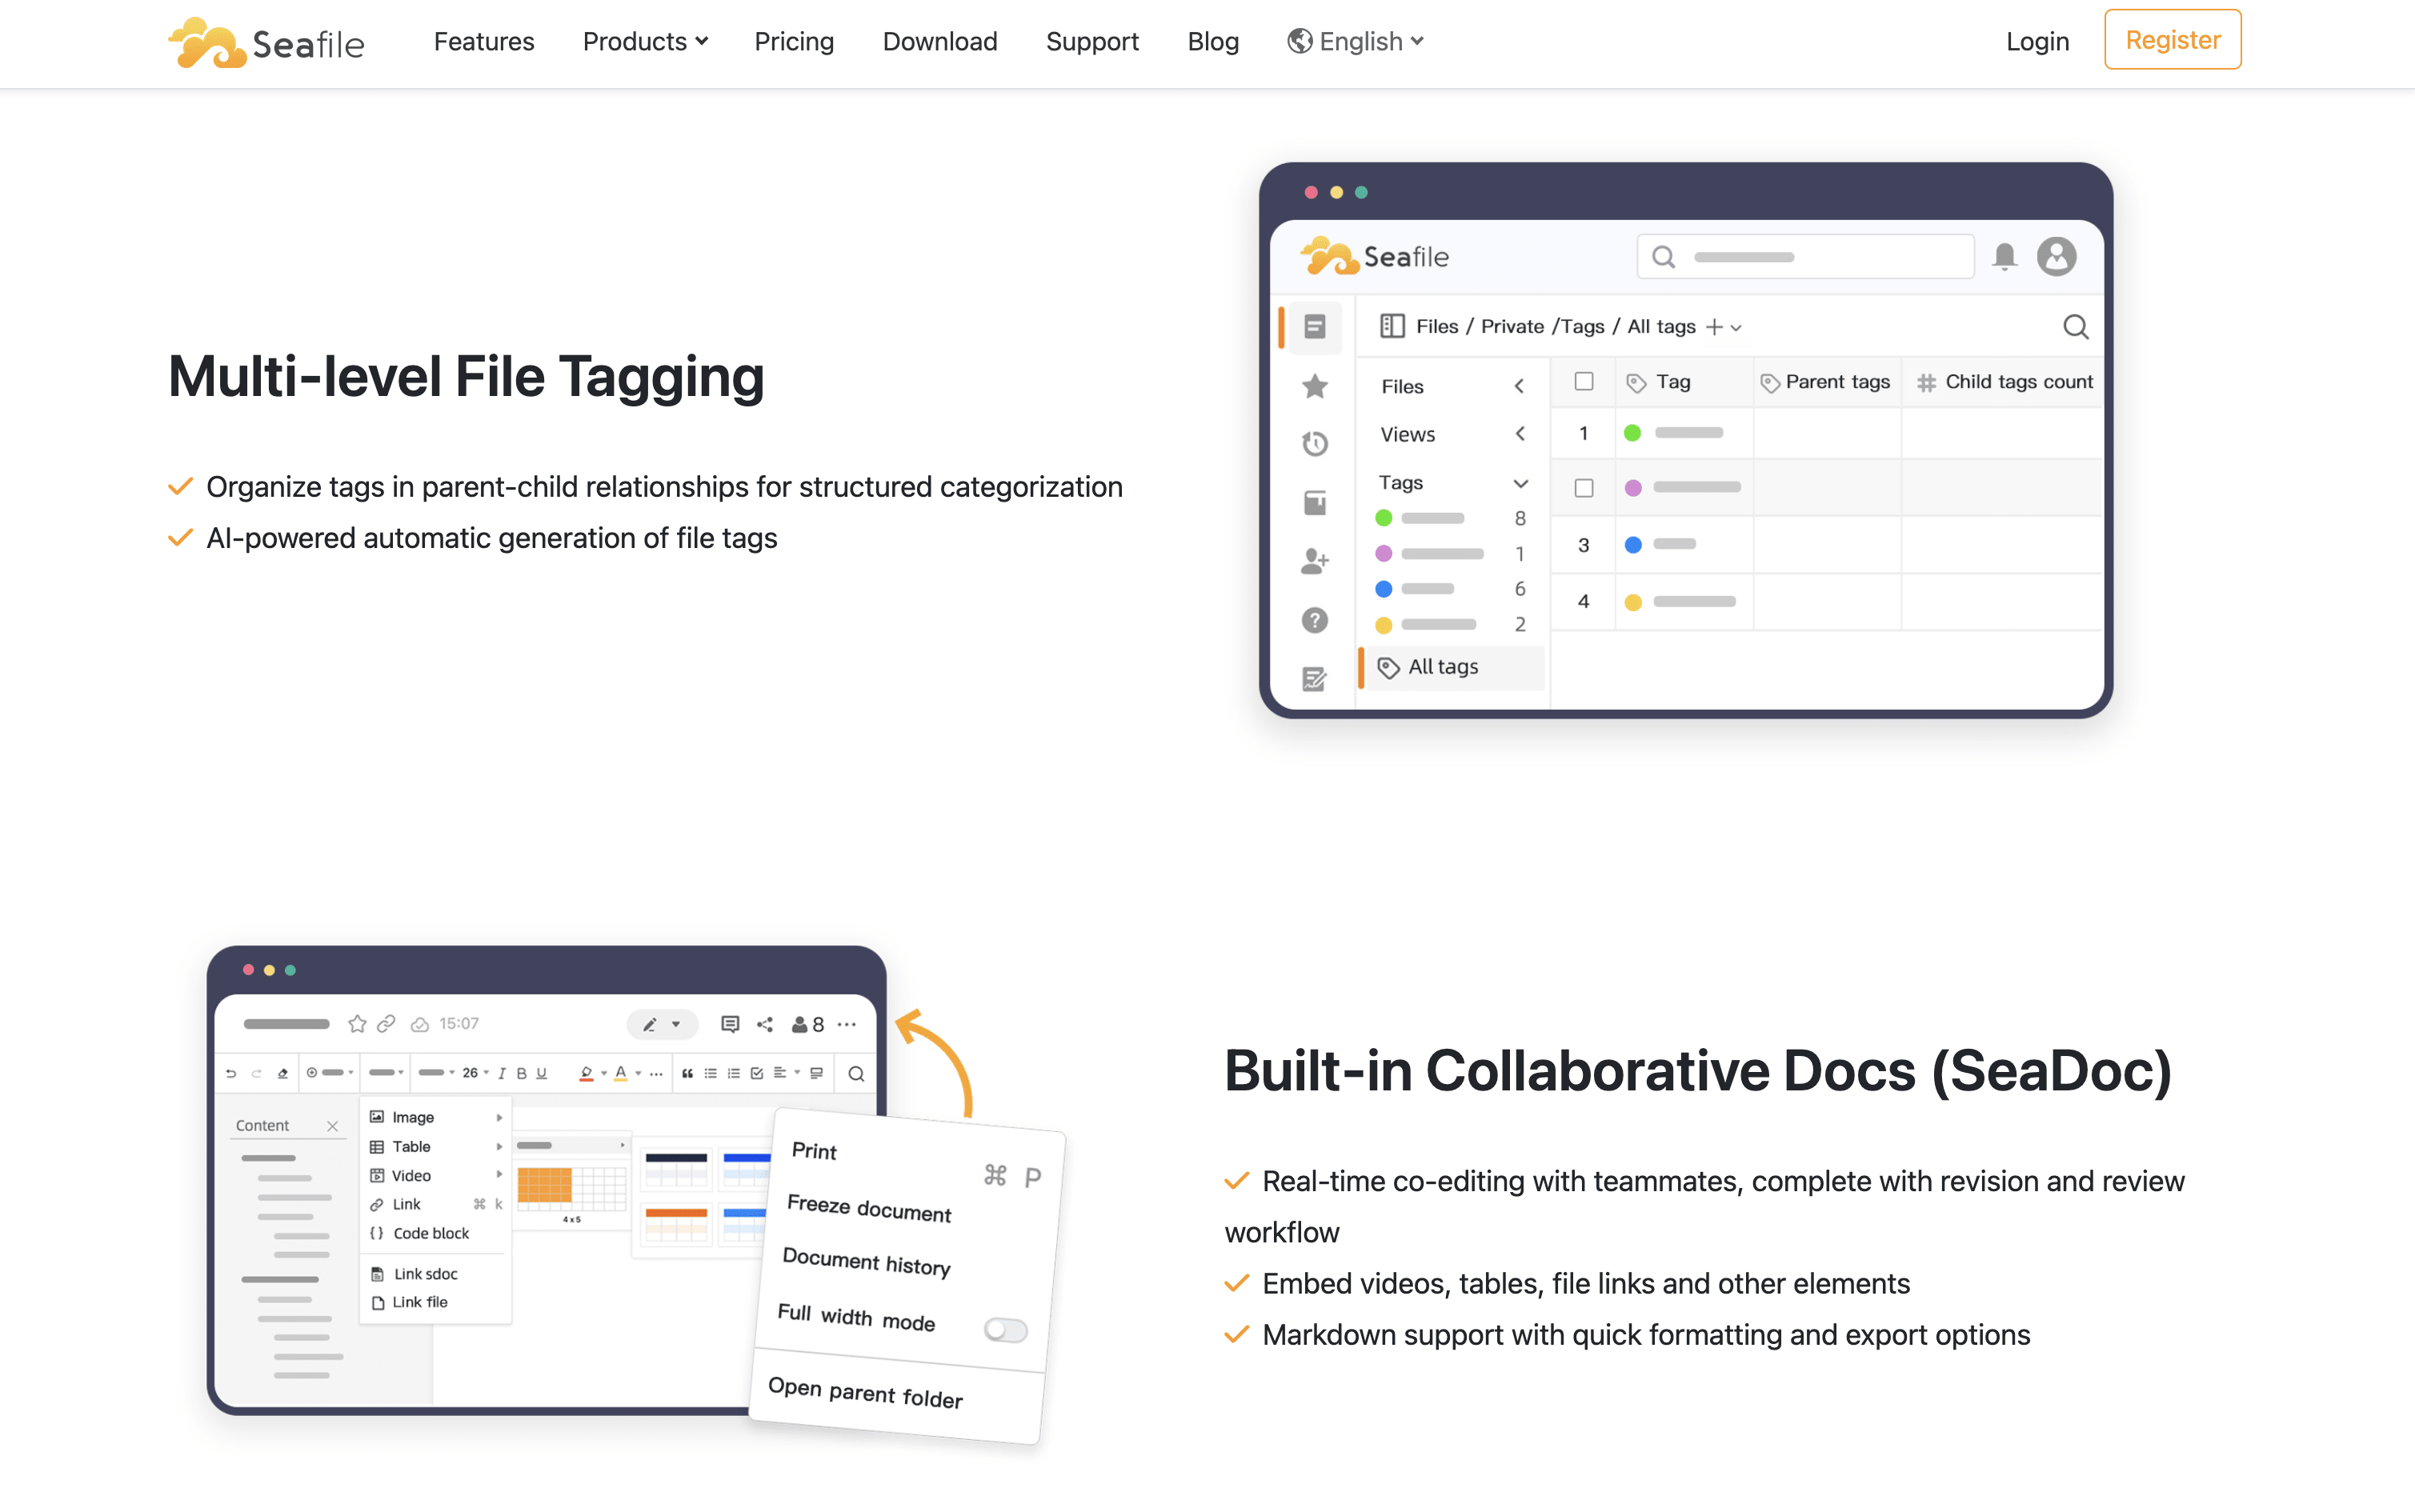Viewport: 2415px width, 1512px height.
Task: Check the select-all checkbox in the tag table header
Action: click(1584, 381)
